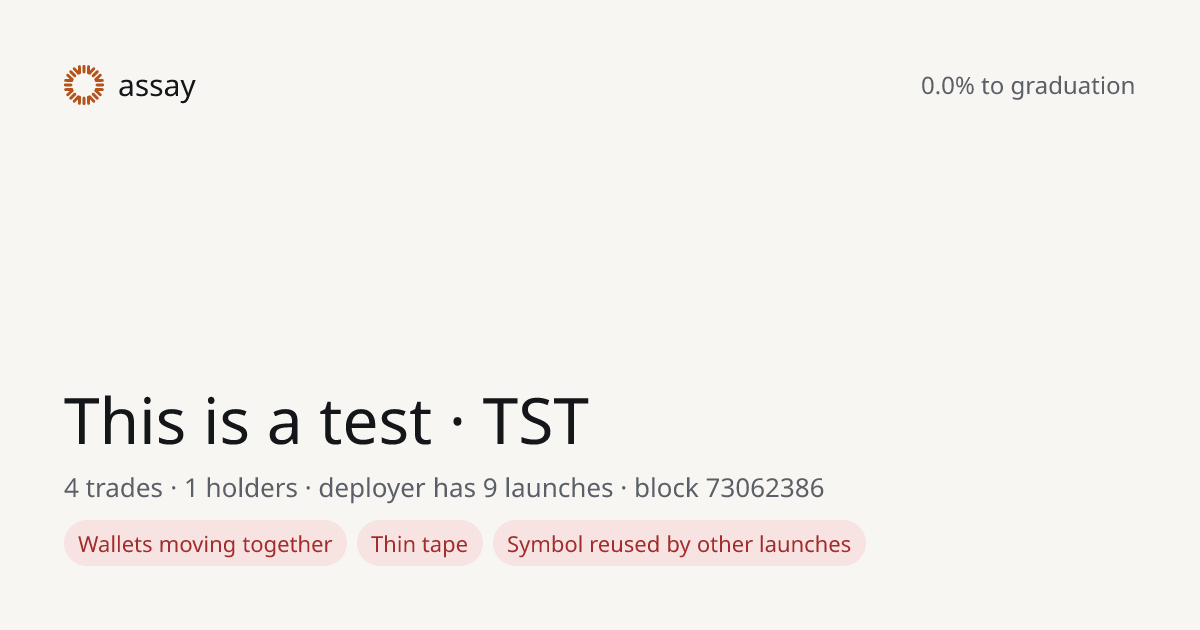Select the word 'holders' in stats line

(x=251, y=488)
